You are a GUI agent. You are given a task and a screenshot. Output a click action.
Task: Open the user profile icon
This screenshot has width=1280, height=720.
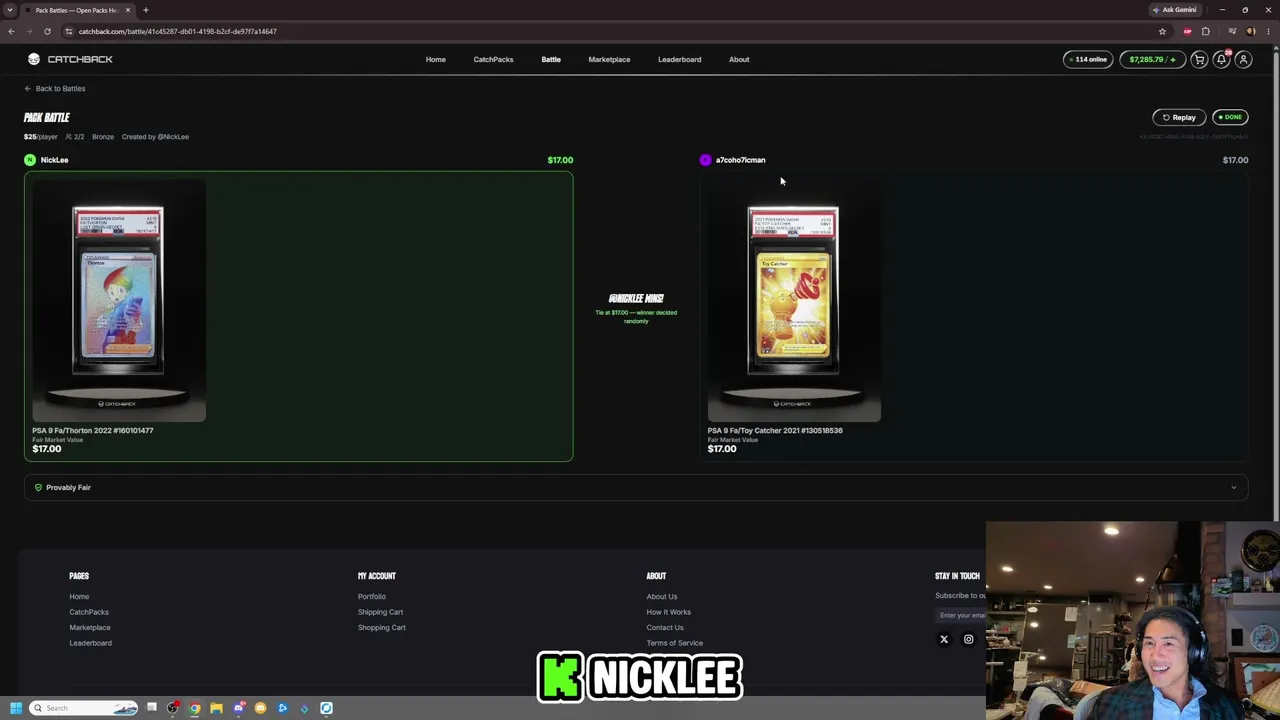click(1243, 59)
